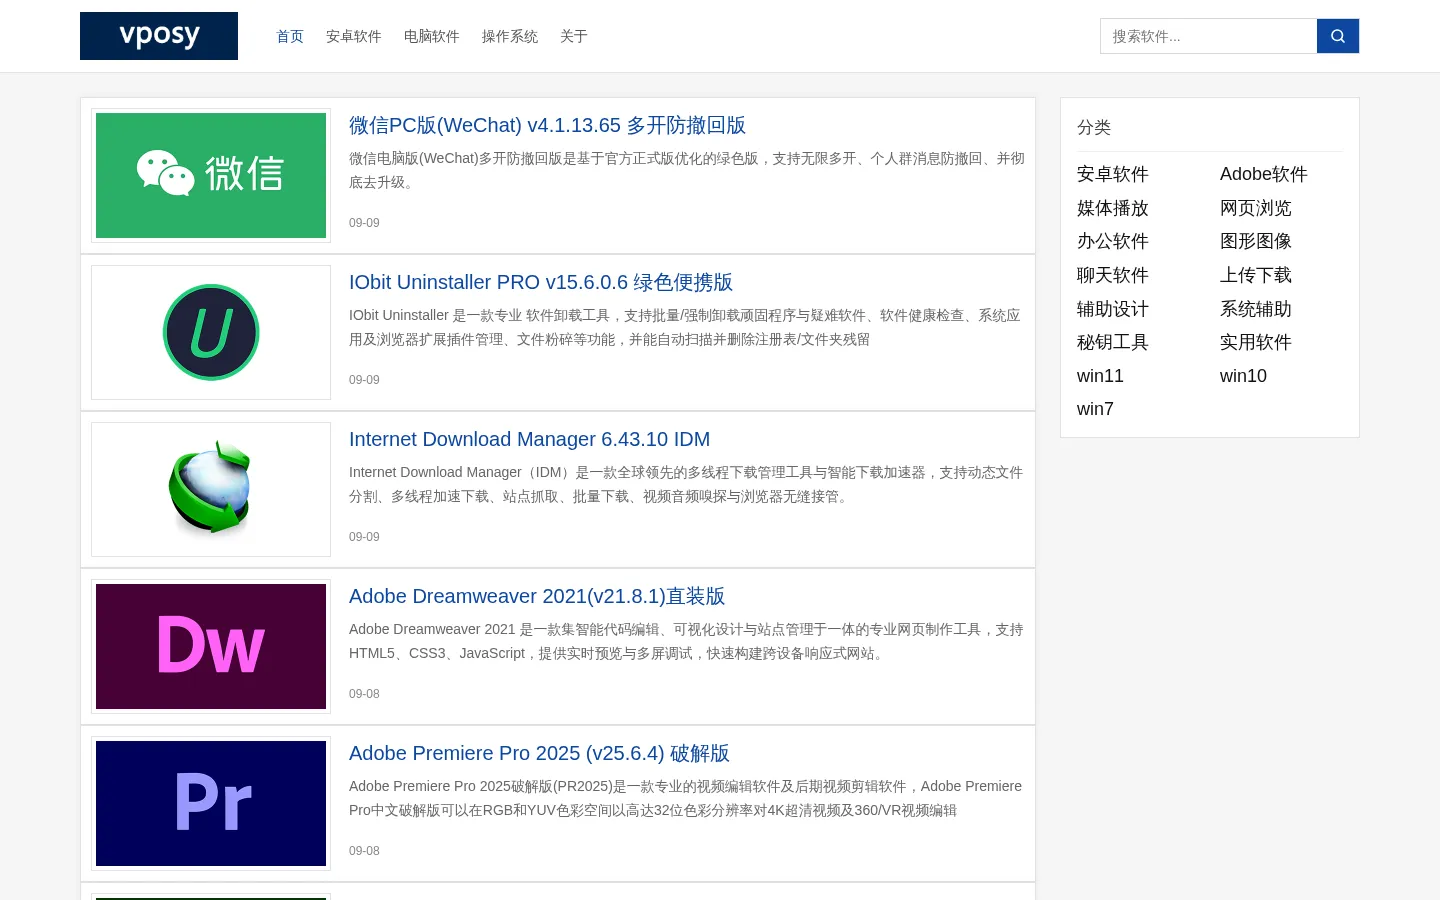The width and height of the screenshot is (1440, 900).
Task: Open the WeChat green logo thumbnail
Action: click(x=211, y=175)
